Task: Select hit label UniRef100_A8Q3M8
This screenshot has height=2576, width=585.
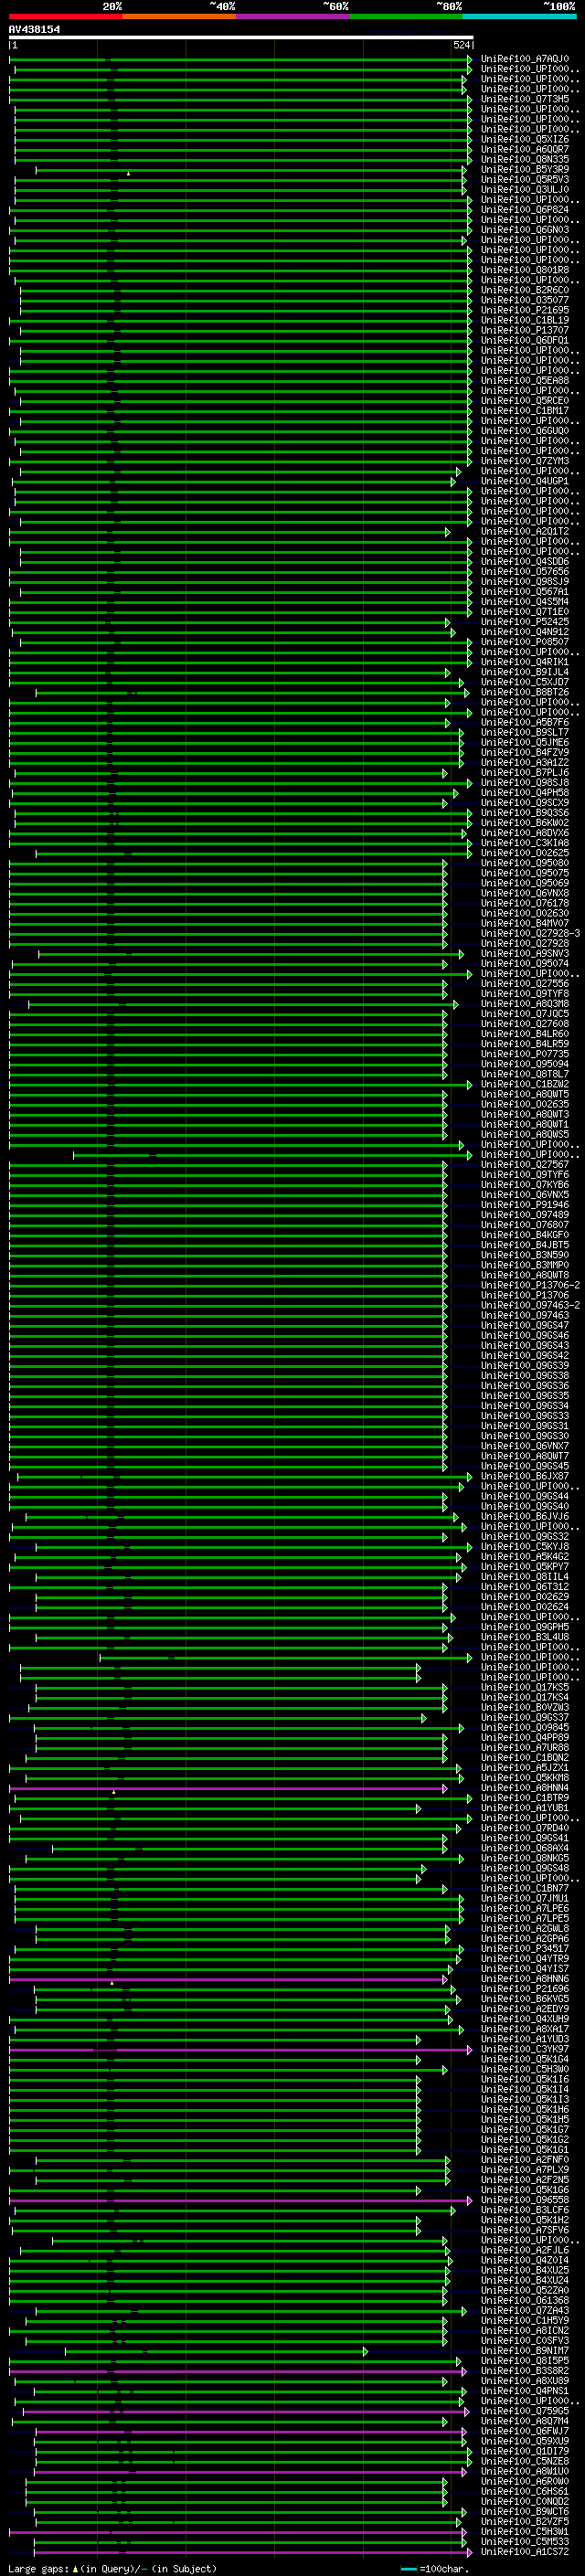Action: [x=525, y=1004]
